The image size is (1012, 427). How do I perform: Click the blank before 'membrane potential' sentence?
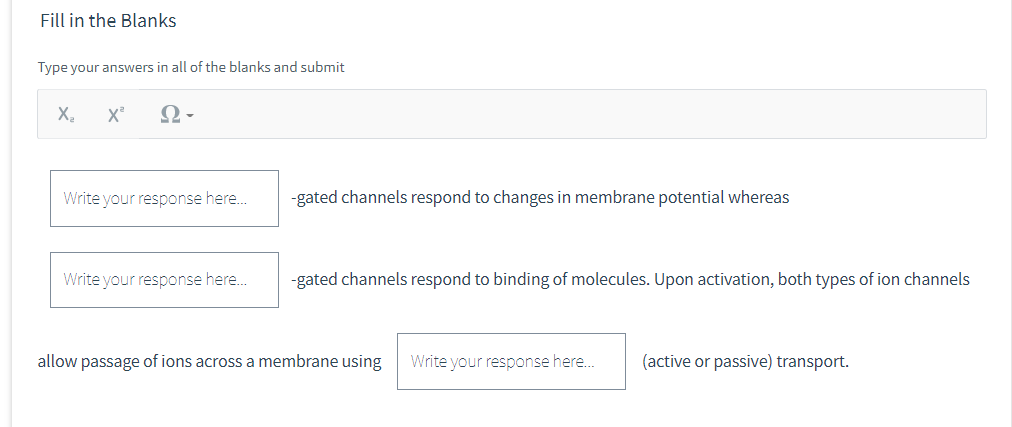pyautogui.click(x=164, y=198)
